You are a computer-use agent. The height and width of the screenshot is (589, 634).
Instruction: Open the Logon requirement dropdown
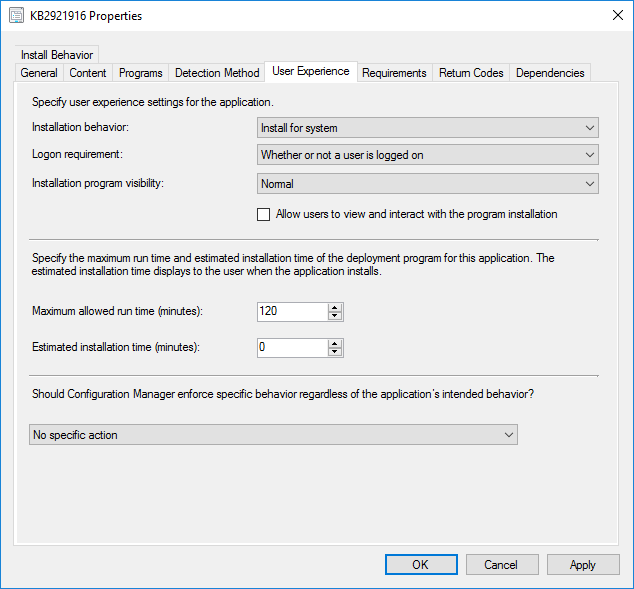tap(428, 155)
